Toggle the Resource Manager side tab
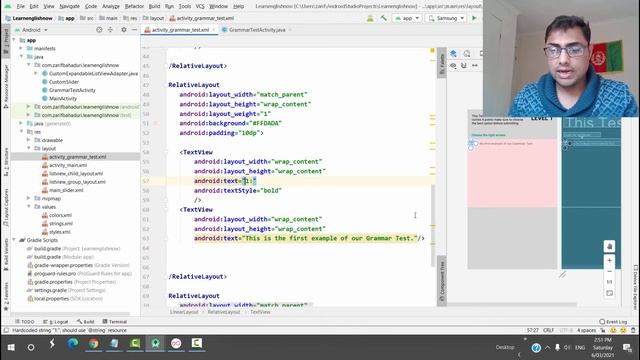The height and width of the screenshot is (360, 640). pos(6,86)
